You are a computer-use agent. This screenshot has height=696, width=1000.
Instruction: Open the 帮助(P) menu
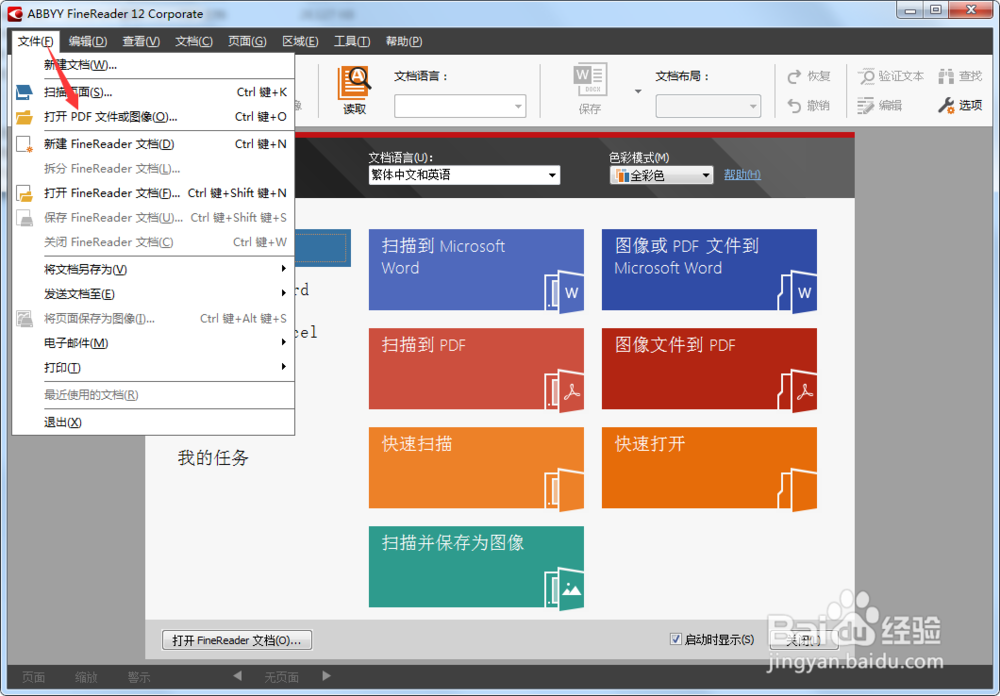point(404,41)
